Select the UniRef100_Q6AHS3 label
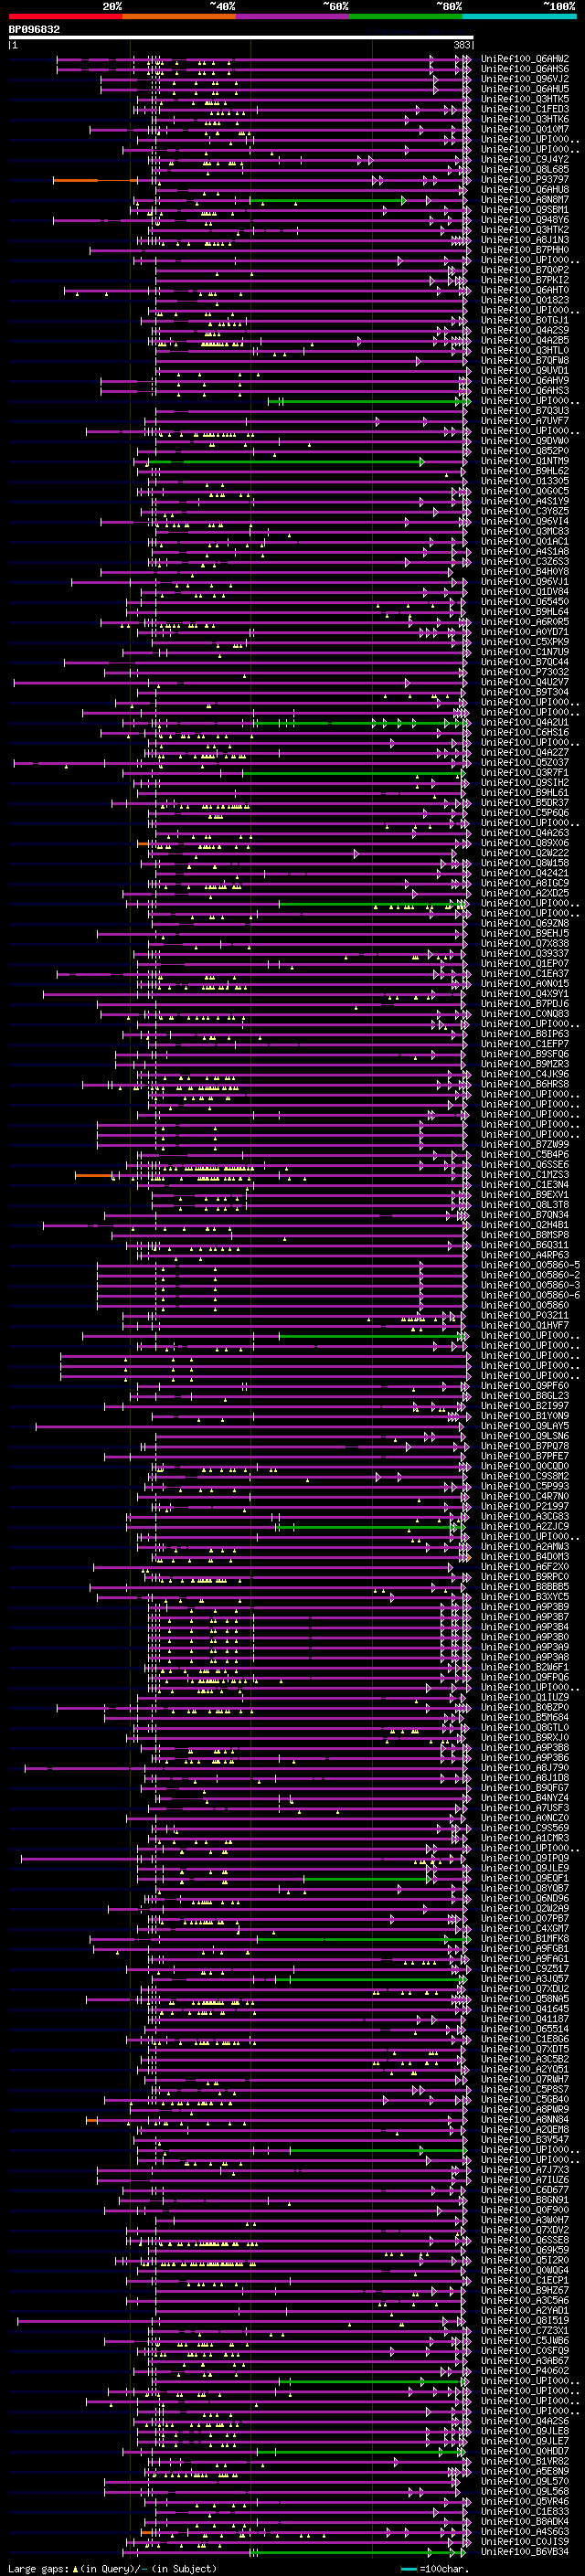Image resolution: width=585 pixels, height=2576 pixels. tap(525, 390)
